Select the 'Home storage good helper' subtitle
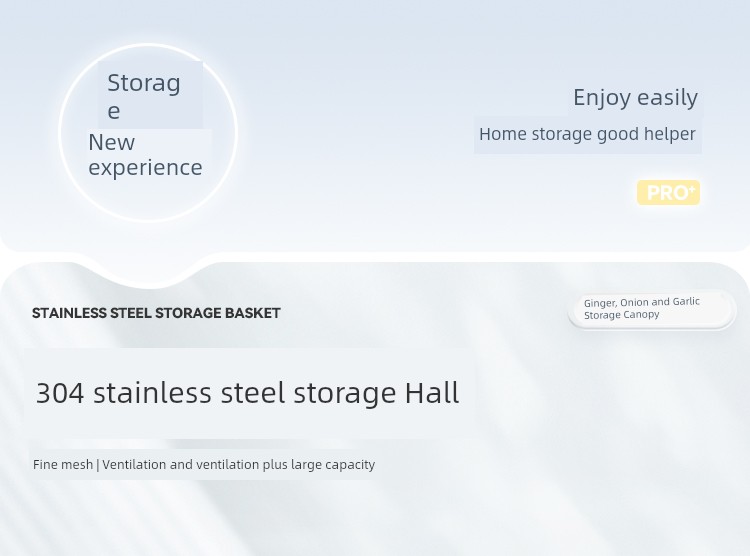The height and width of the screenshot is (556, 750). pos(587,134)
